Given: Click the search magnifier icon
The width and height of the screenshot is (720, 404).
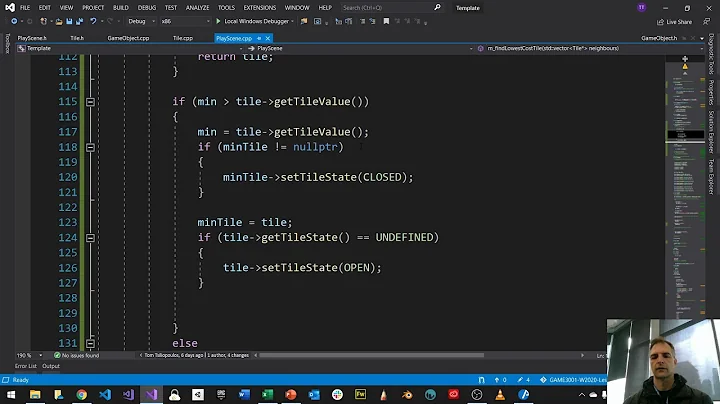Looking at the screenshot, I should click(437, 7).
